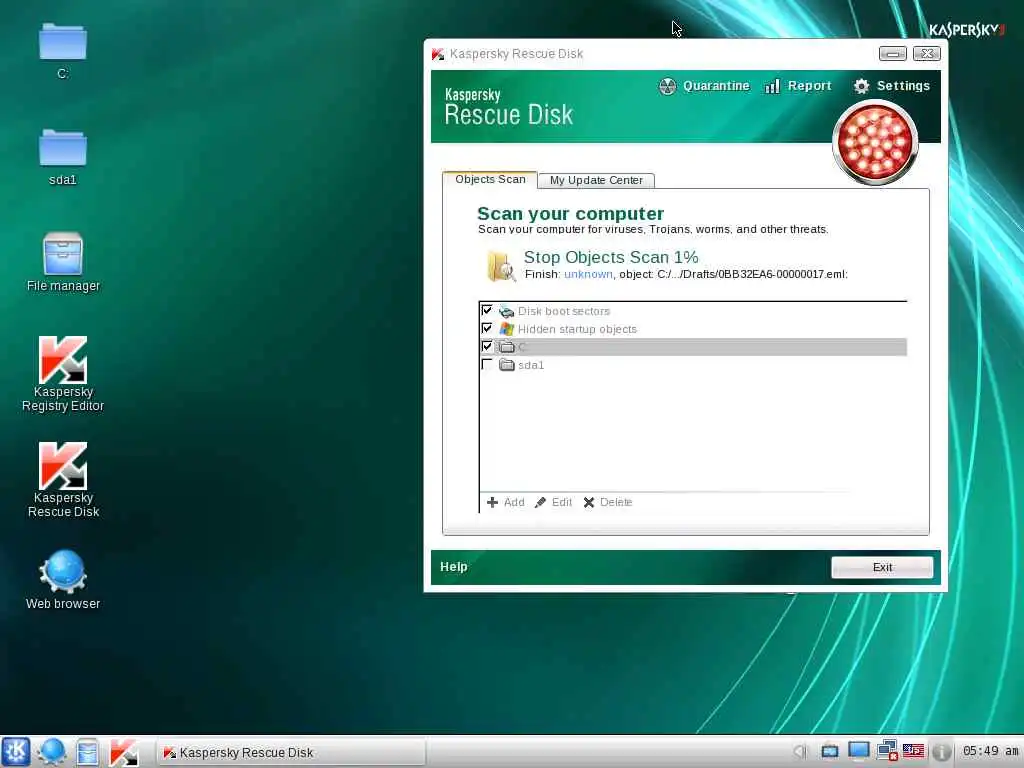Select the sda1 row in scan list

pyautogui.click(x=693, y=365)
